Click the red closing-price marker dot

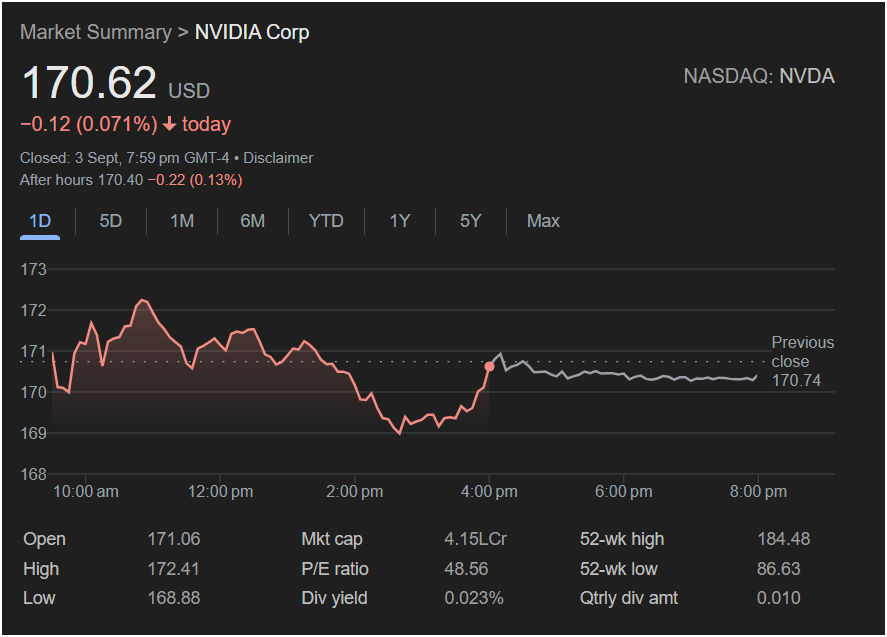coord(489,367)
